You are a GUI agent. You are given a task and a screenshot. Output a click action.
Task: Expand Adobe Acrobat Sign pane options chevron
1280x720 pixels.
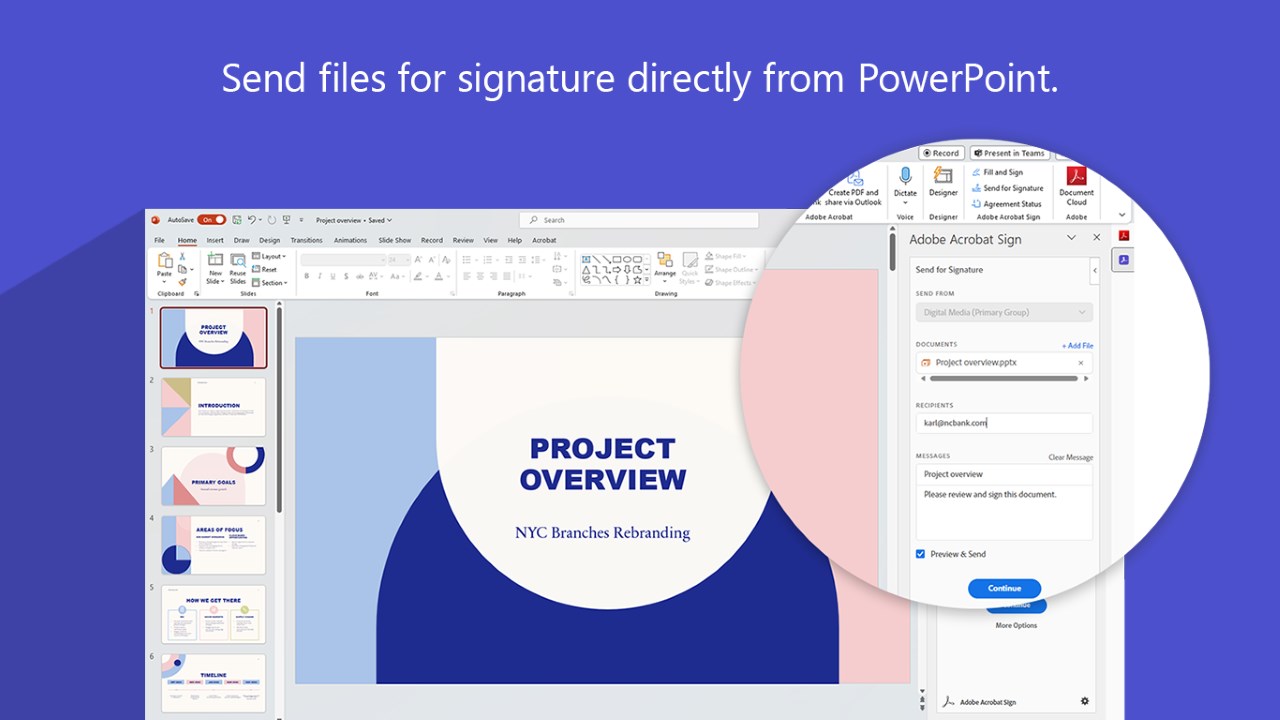tap(1071, 237)
